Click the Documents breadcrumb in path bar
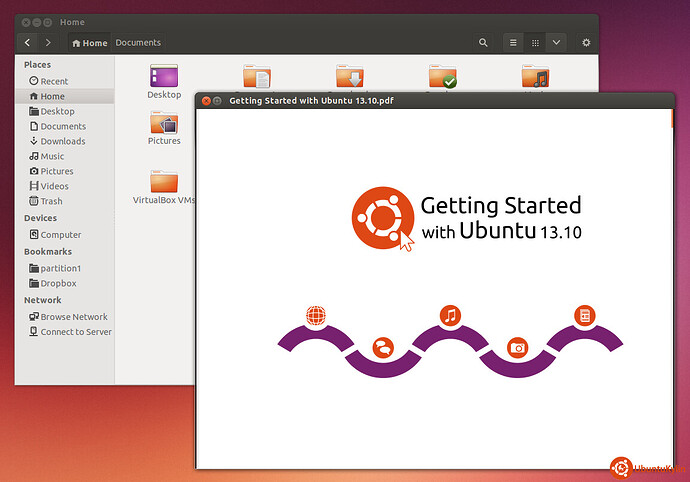This screenshot has height=482, width=690. (138, 43)
